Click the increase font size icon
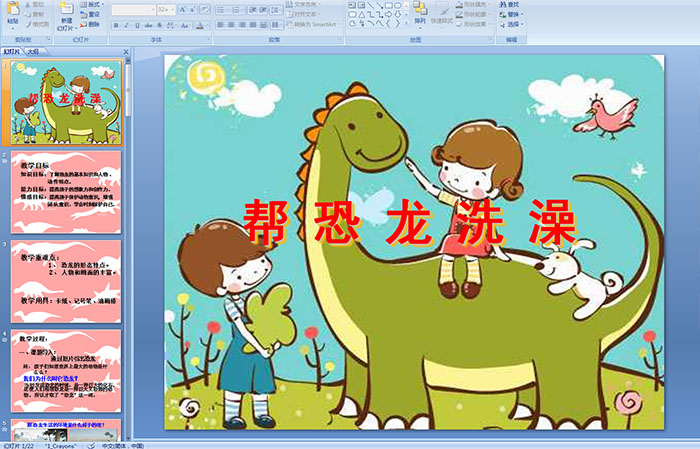This screenshot has height=449, width=700. tap(179, 9)
